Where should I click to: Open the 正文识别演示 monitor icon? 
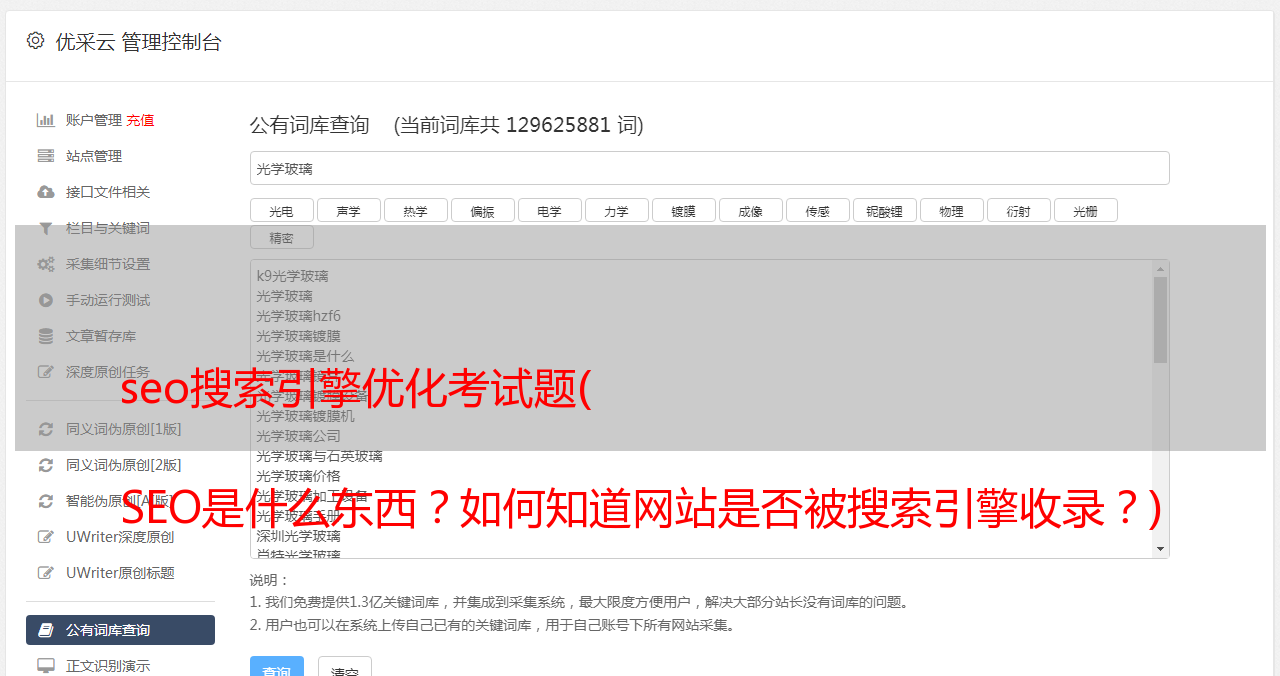(46, 665)
